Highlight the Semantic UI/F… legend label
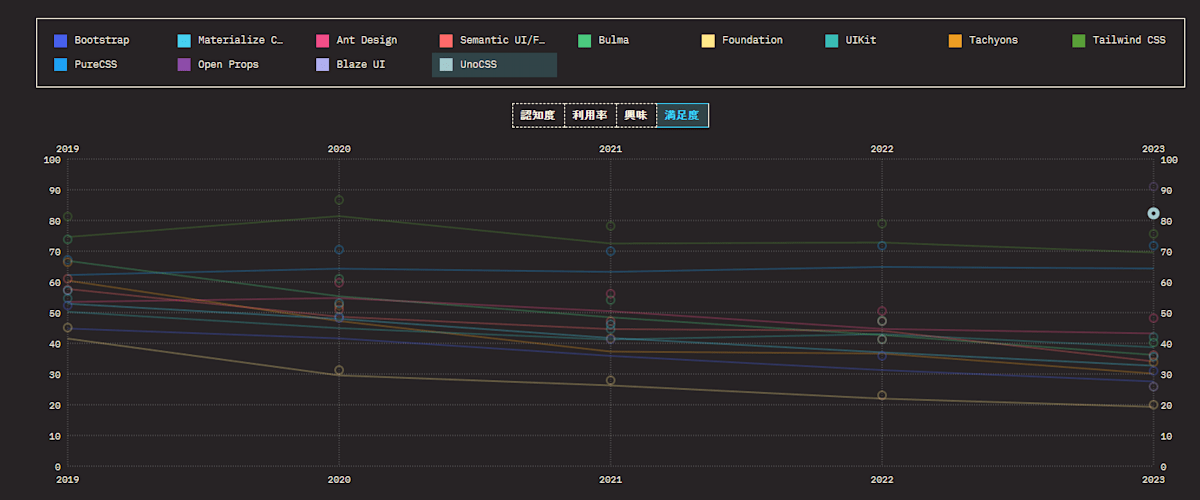 [x=503, y=41]
